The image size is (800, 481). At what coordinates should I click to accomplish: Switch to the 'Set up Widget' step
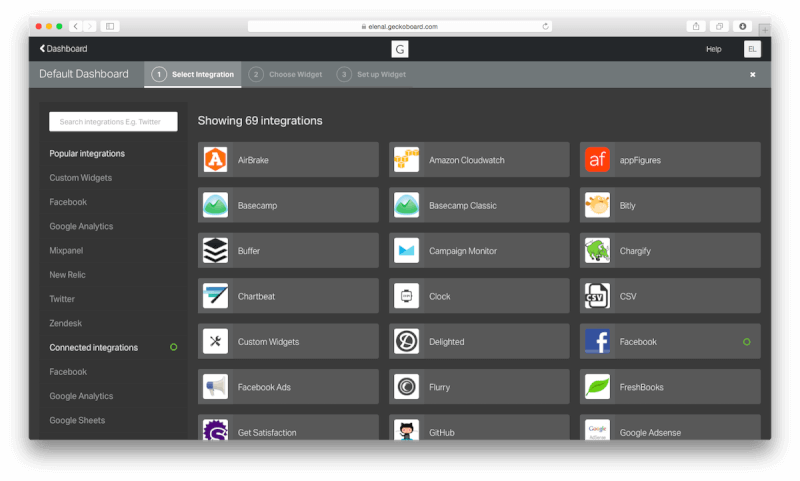pos(371,74)
